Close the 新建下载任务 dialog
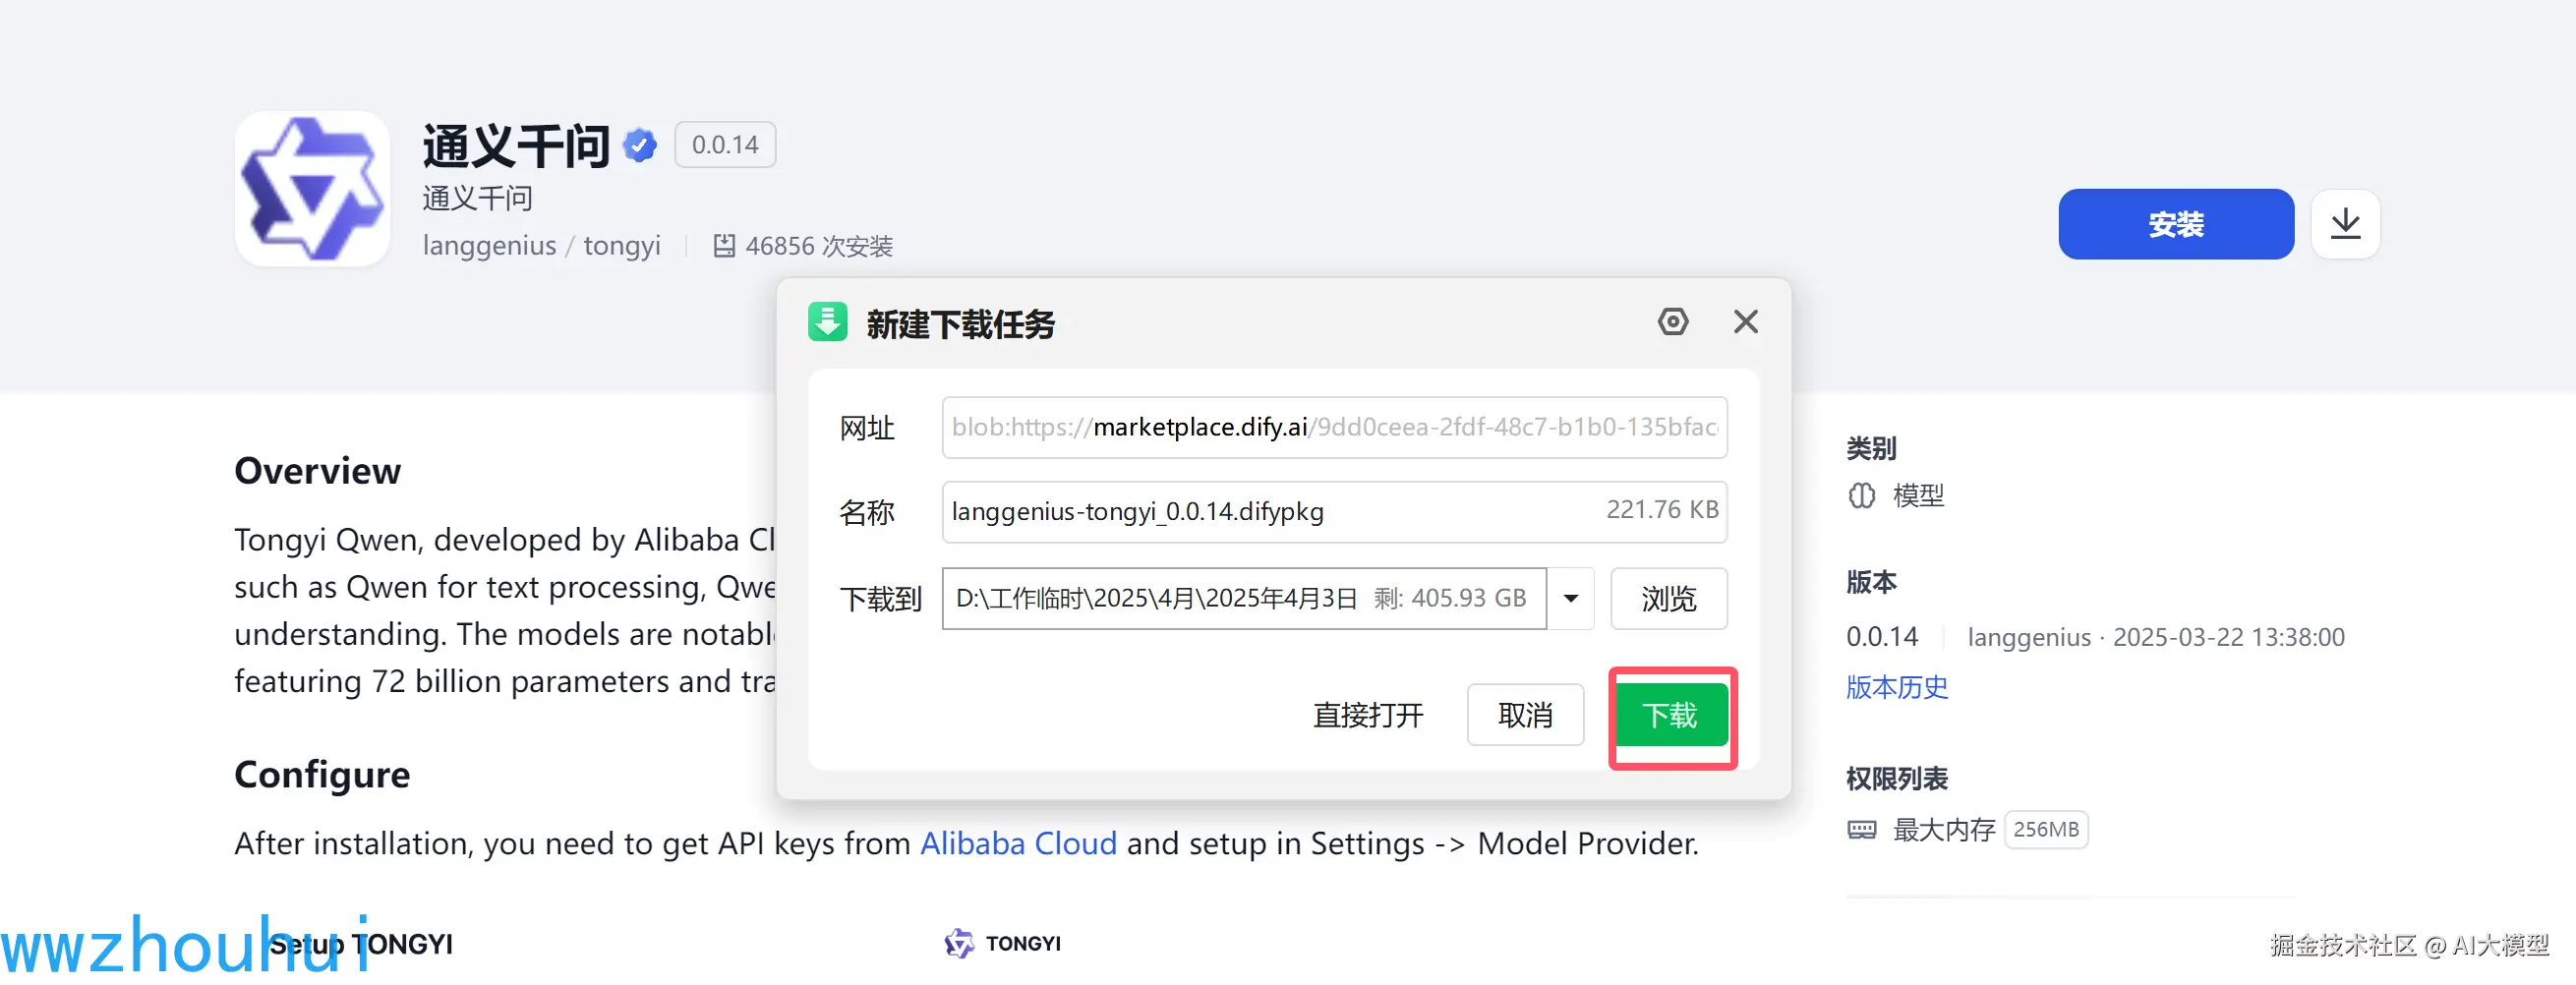The width and height of the screenshot is (2576, 985). (1745, 321)
